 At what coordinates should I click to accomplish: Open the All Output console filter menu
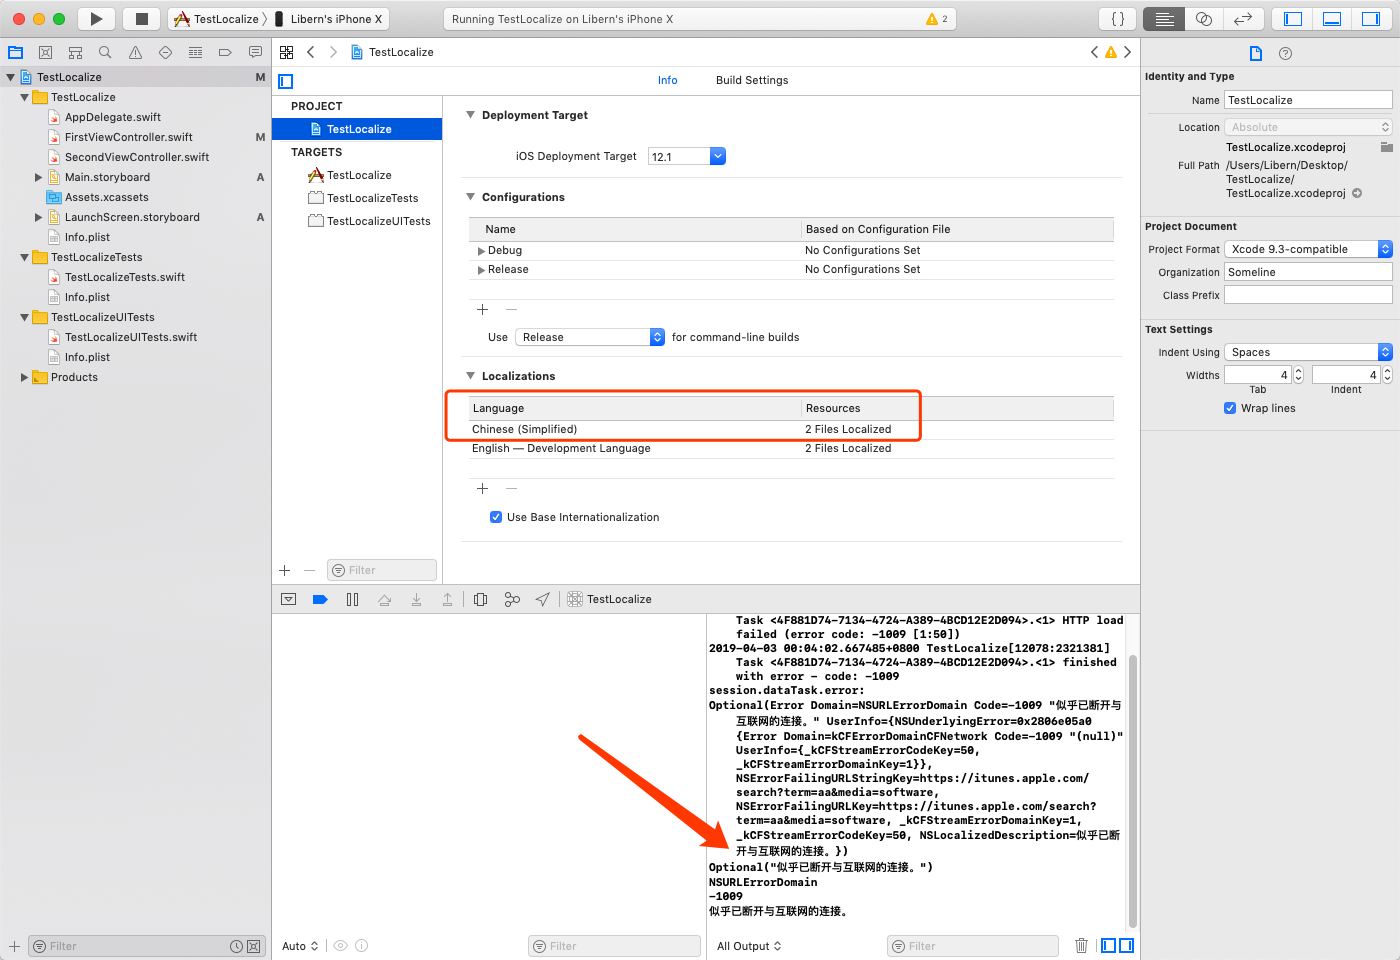pyautogui.click(x=749, y=946)
